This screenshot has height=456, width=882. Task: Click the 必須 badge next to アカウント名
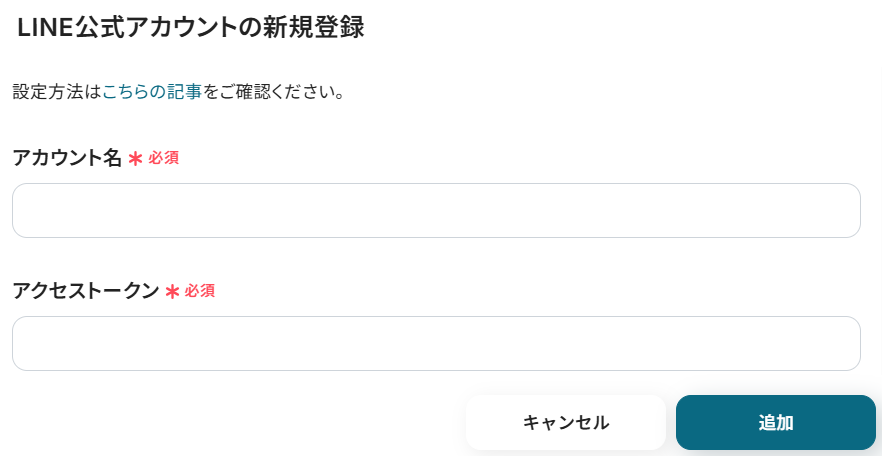(x=163, y=158)
